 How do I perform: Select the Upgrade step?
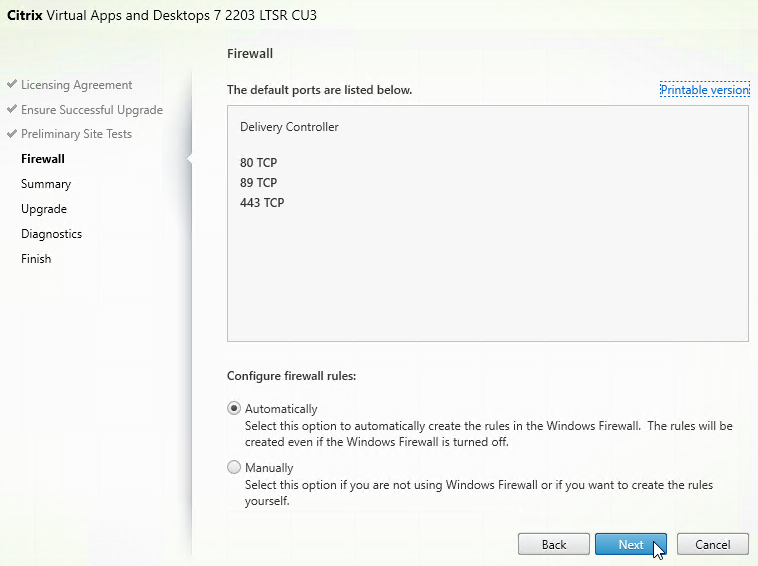(44, 209)
